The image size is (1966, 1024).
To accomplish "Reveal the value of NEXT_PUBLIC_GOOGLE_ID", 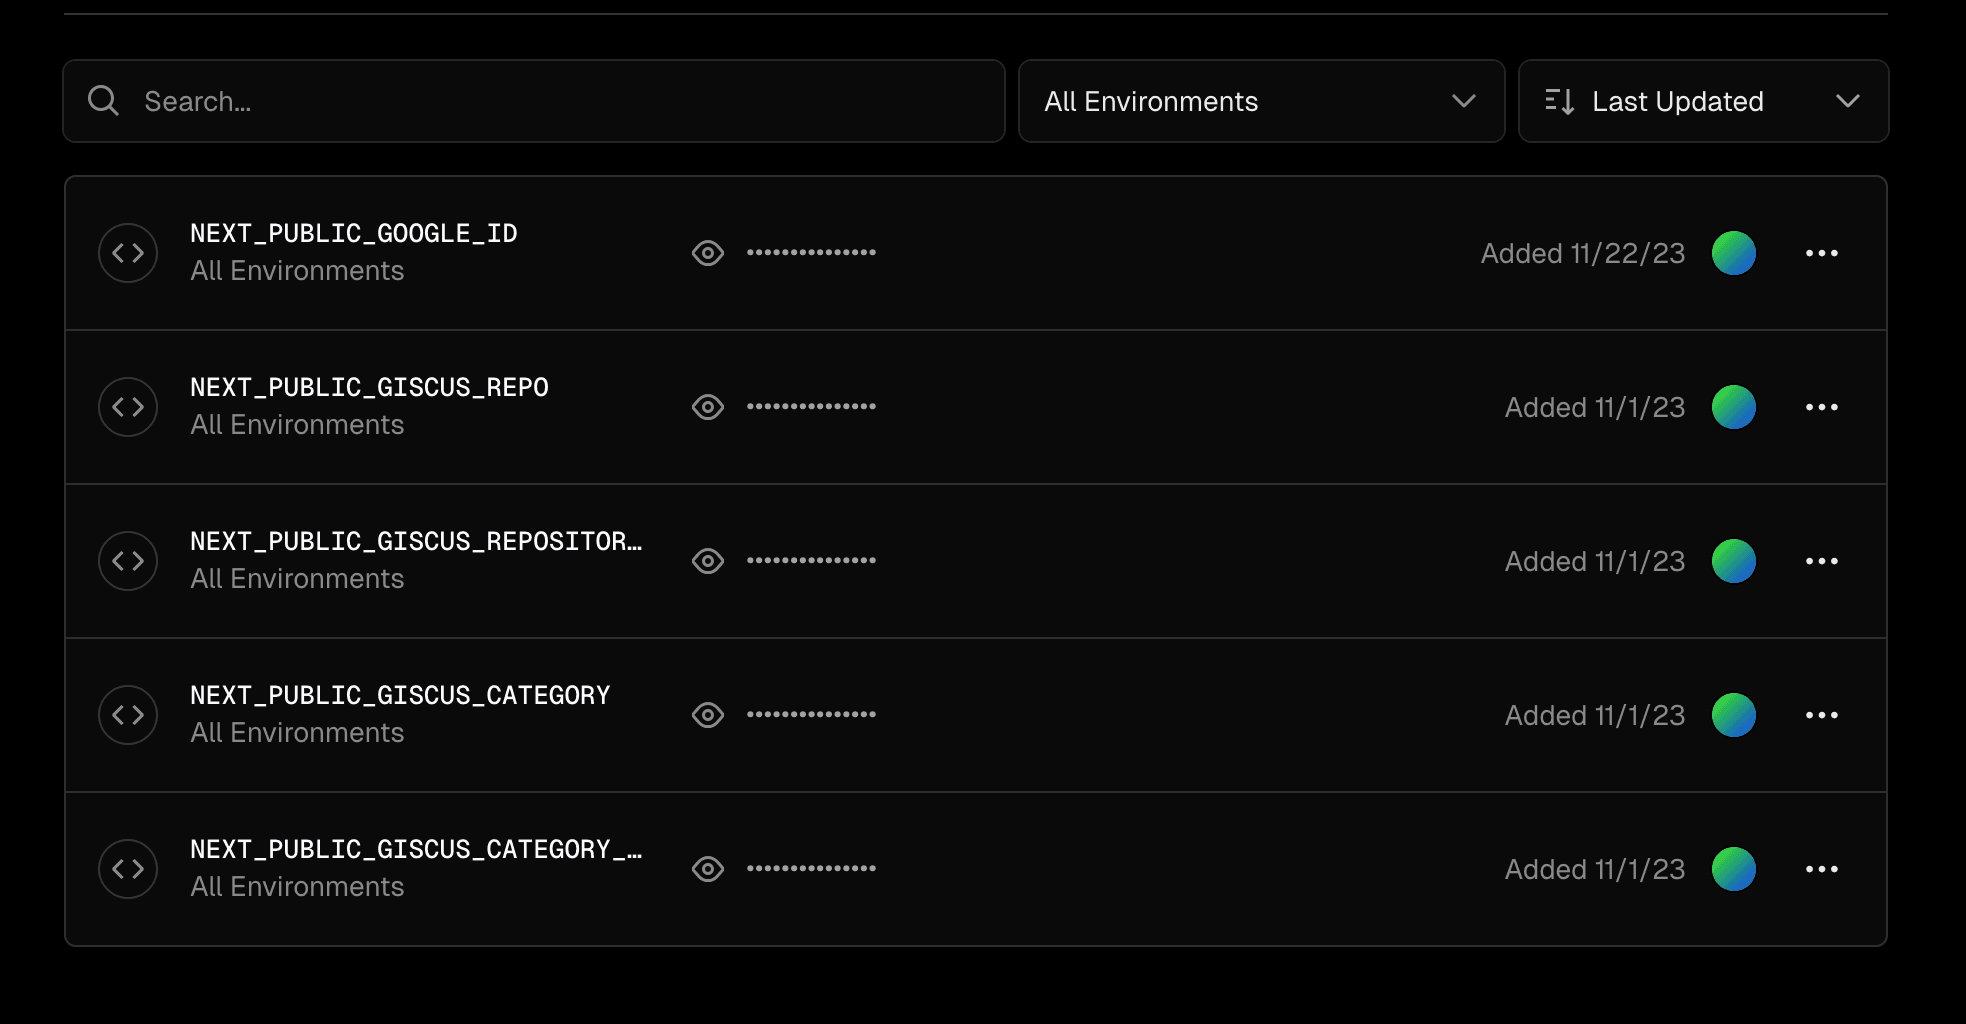I will pos(708,253).
